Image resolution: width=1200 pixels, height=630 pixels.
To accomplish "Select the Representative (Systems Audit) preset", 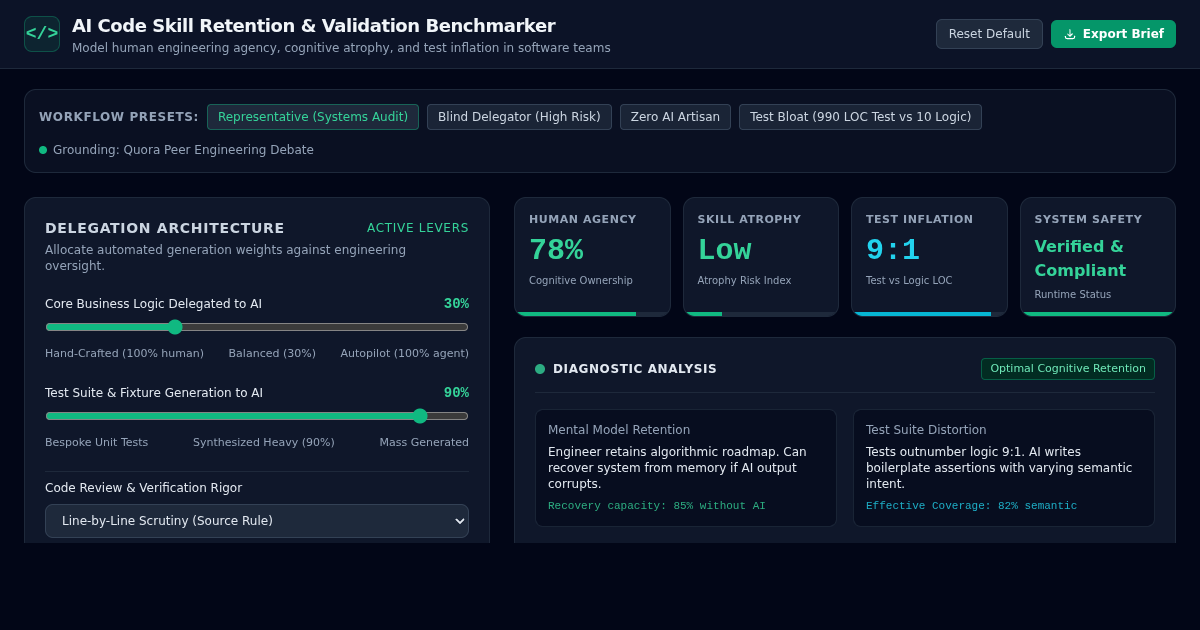I will coord(313,117).
